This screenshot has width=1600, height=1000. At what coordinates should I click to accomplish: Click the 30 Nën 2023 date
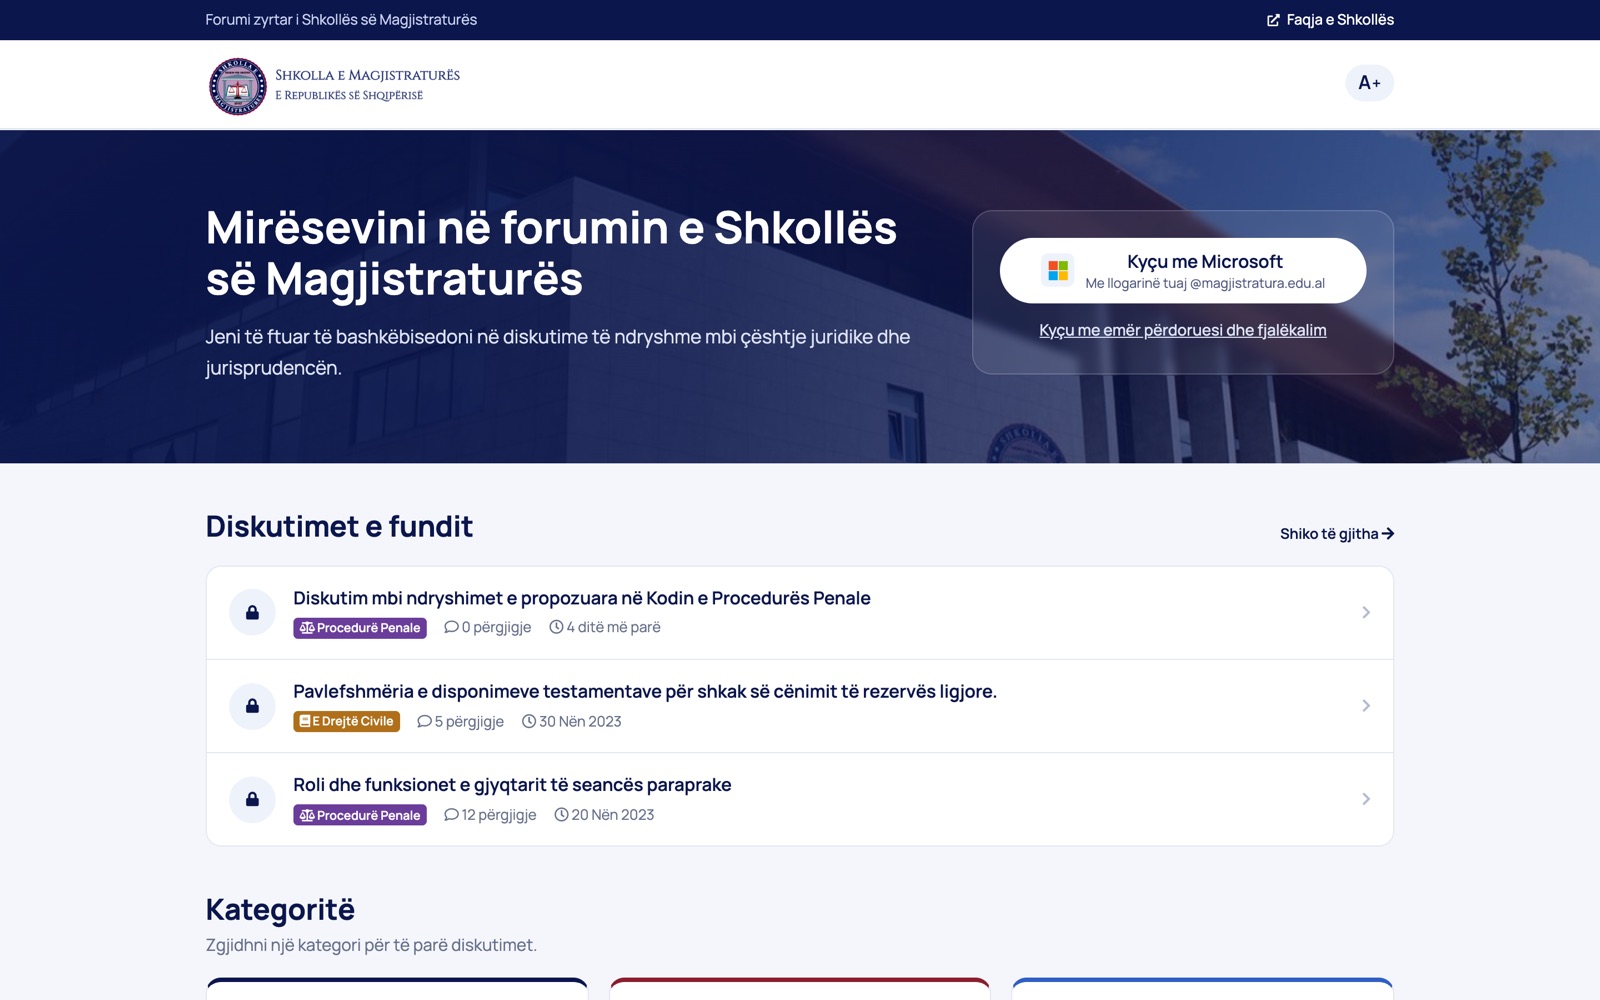click(x=572, y=721)
